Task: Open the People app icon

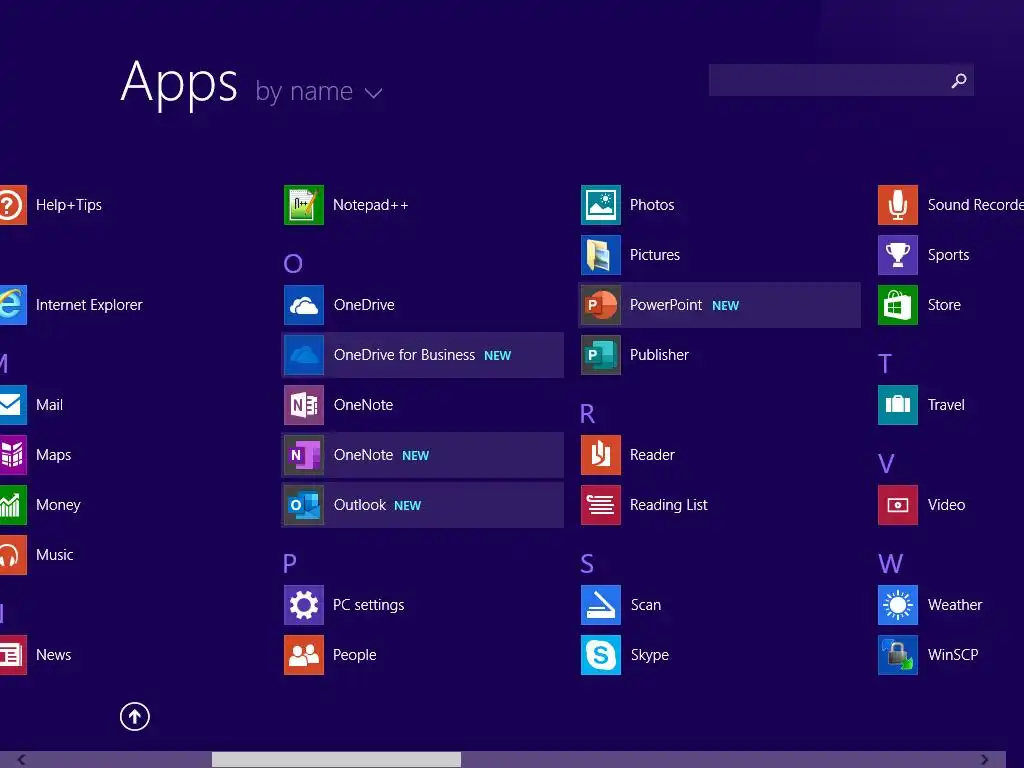Action: (304, 655)
